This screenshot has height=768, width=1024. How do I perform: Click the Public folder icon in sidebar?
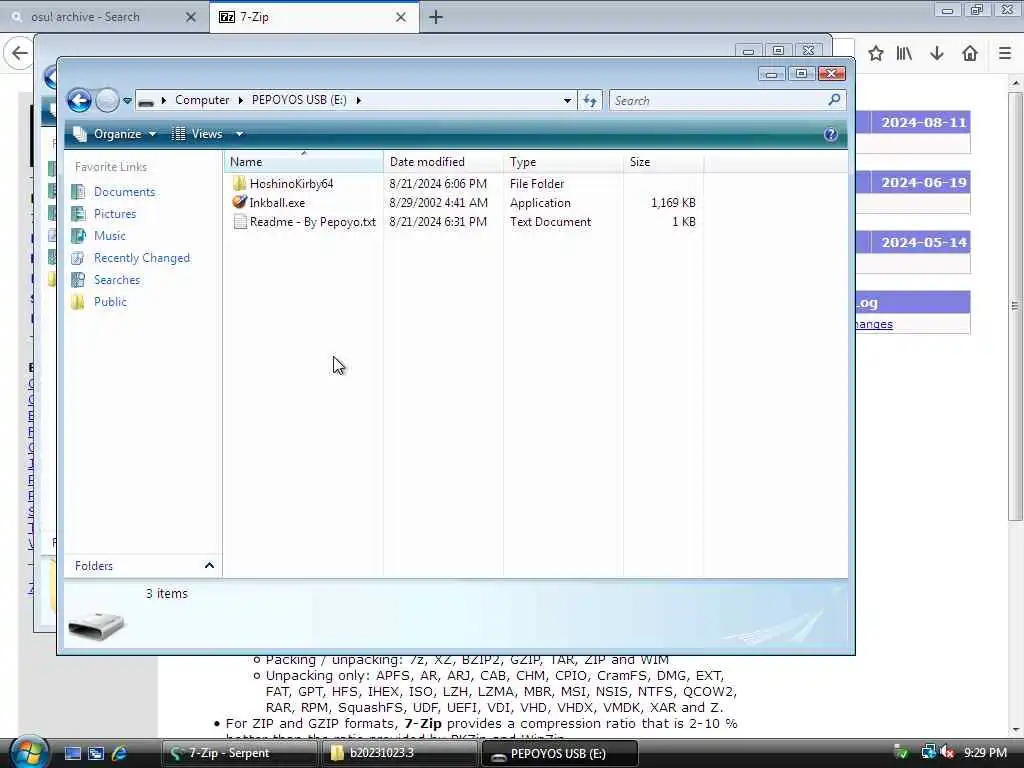pos(78,302)
